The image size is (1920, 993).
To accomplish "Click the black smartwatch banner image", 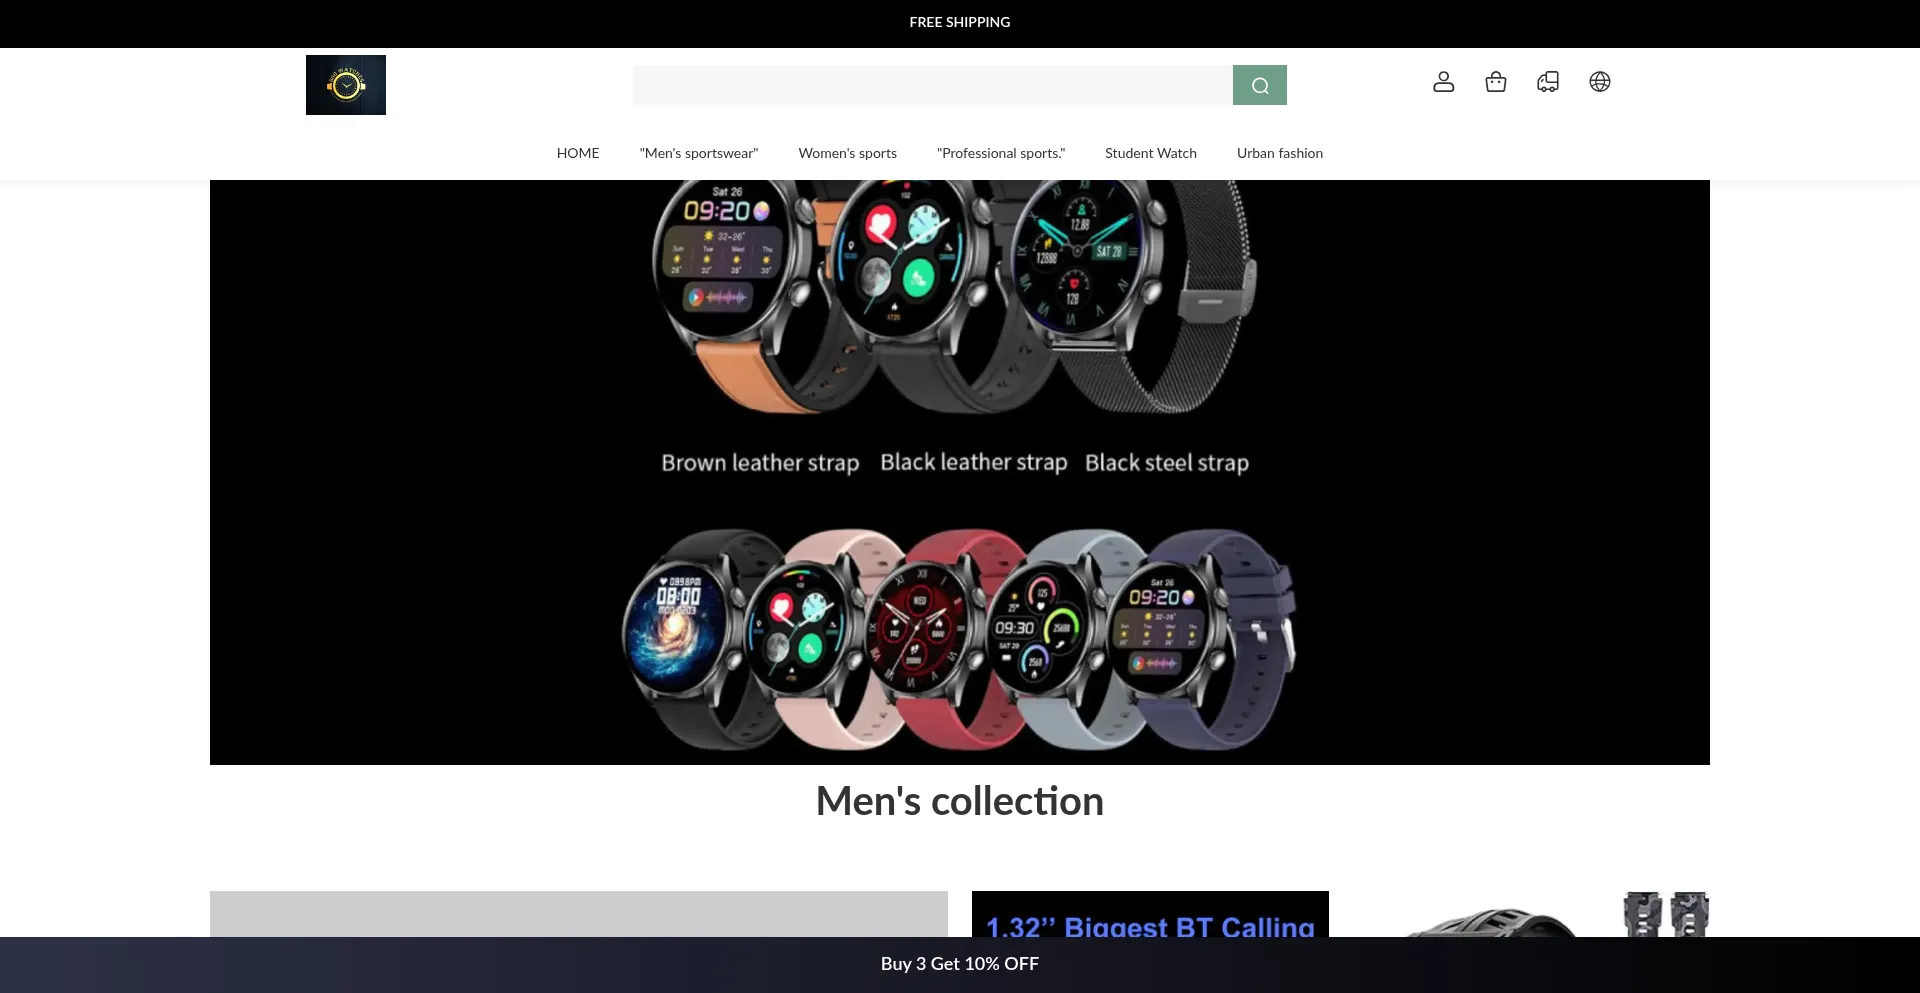I will (x=959, y=470).
